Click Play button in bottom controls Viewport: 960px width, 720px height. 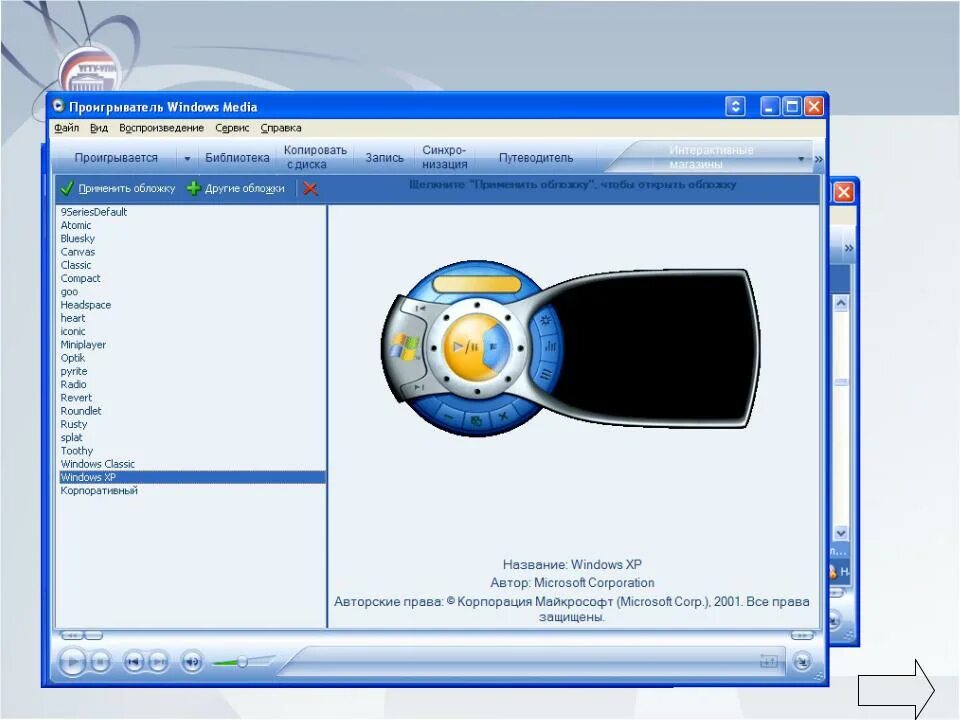pos(72,662)
